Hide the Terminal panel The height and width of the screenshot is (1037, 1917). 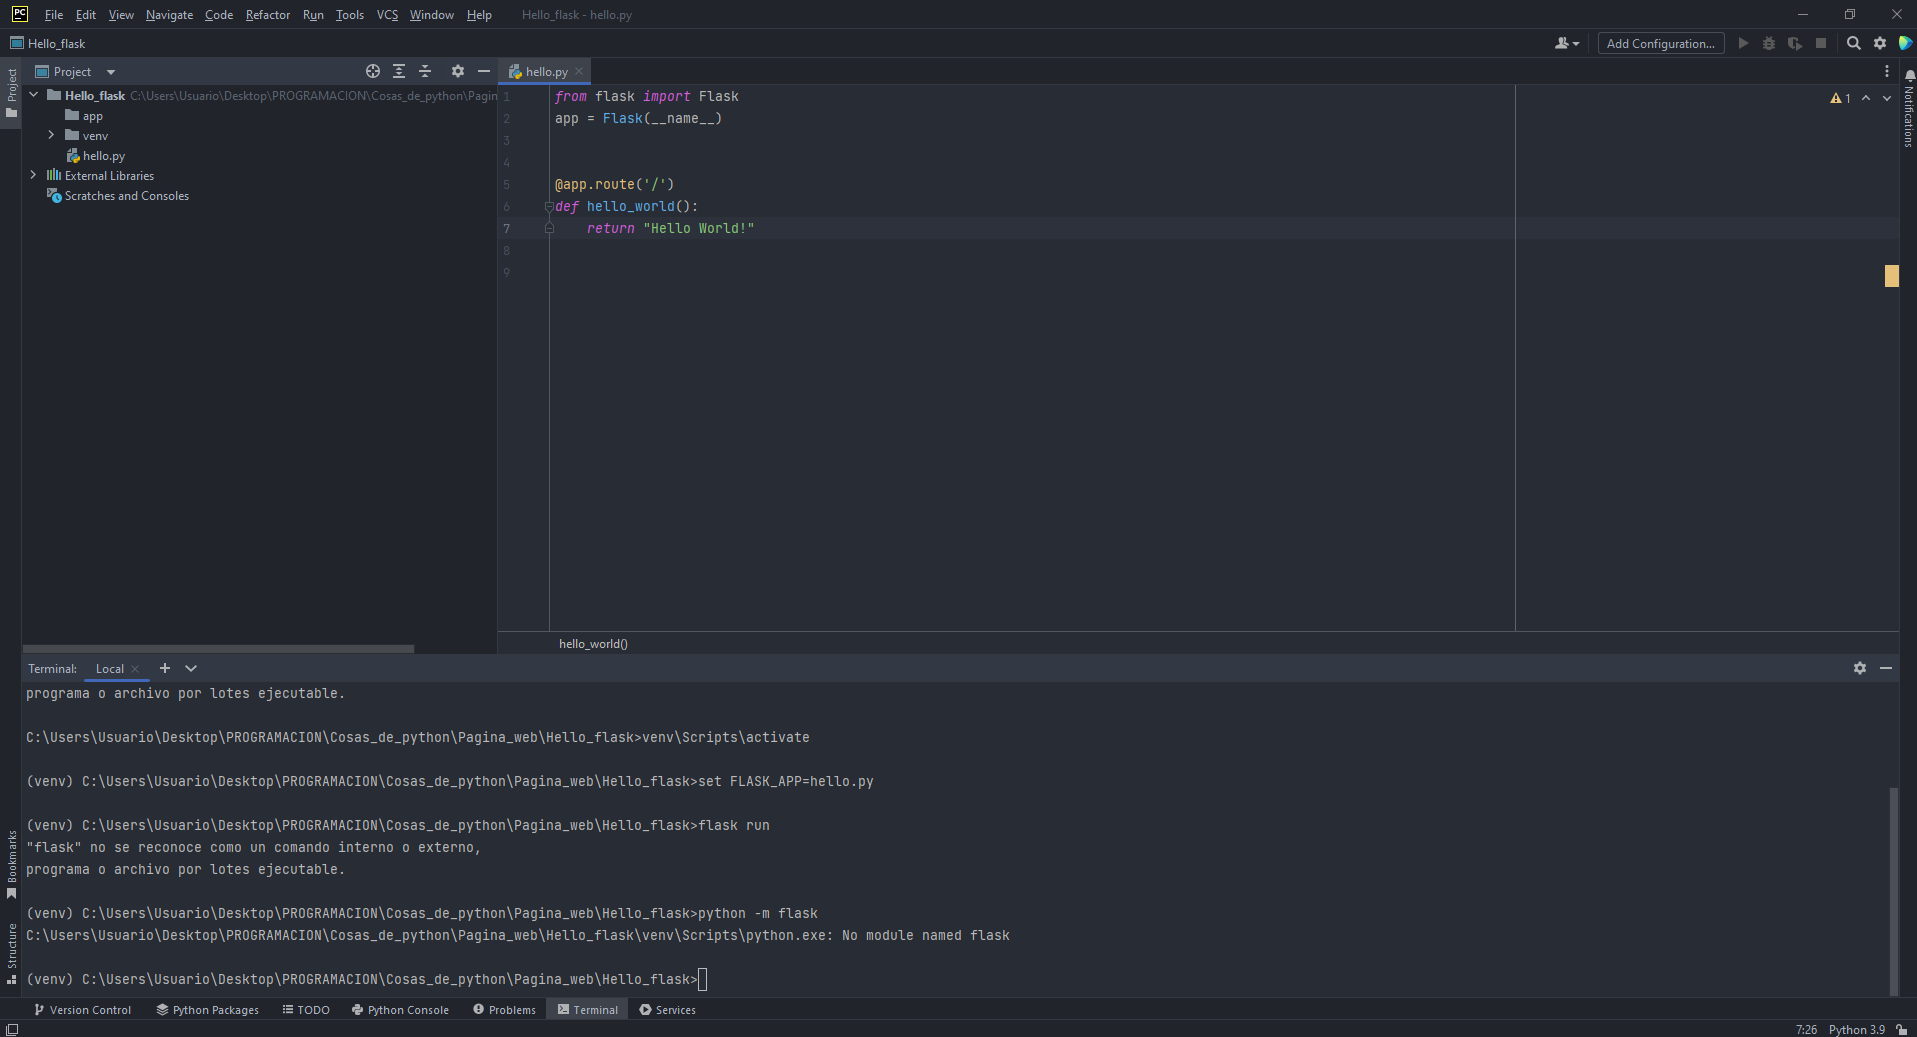tap(1886, 668)
